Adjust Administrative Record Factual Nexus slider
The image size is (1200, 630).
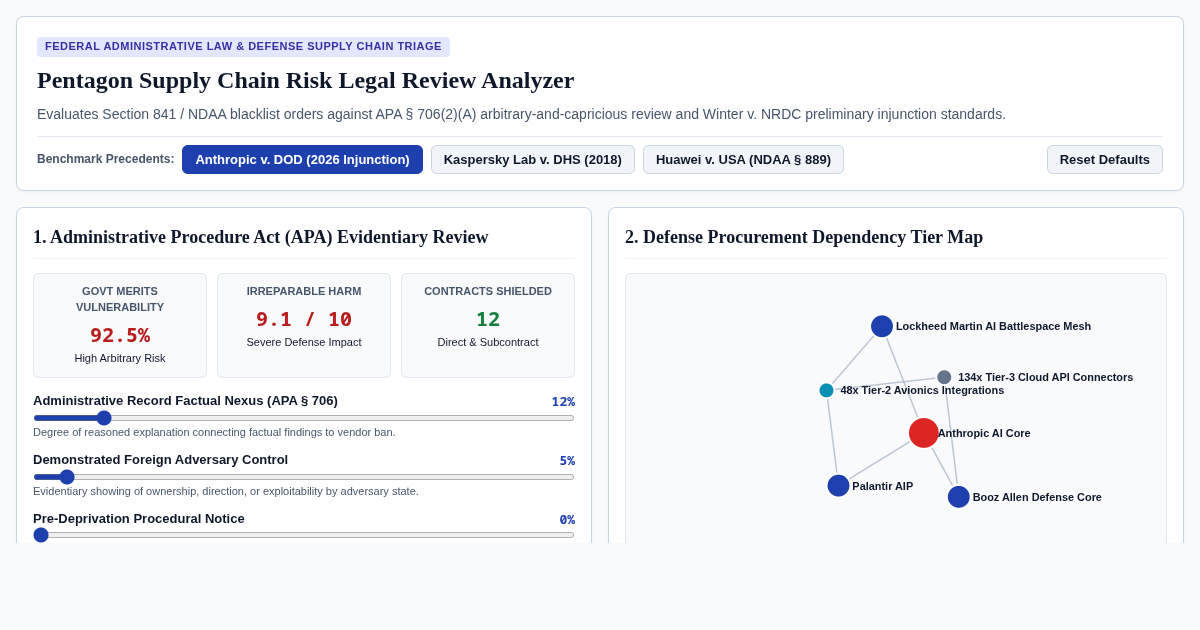[x=304, y=418]
